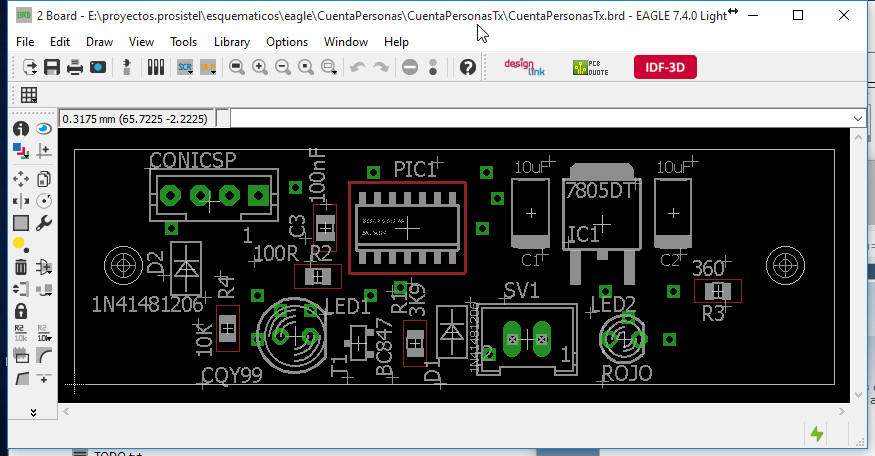Select the Pinswap tool
This screenshot has width=875, height=456.
tap(21, 289)
